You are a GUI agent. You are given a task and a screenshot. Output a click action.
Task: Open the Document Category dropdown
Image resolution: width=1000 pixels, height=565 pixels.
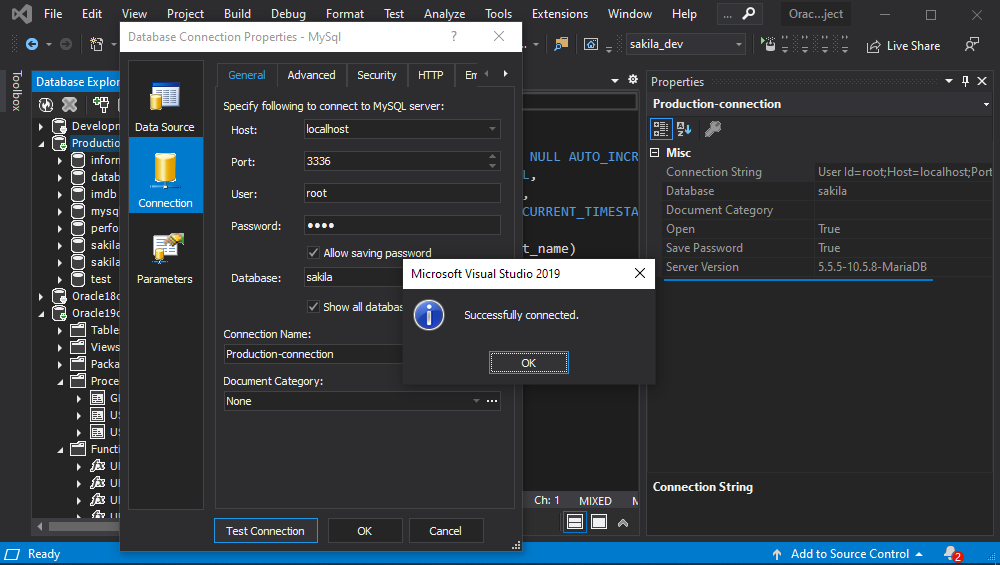click(x=476, y=401)
